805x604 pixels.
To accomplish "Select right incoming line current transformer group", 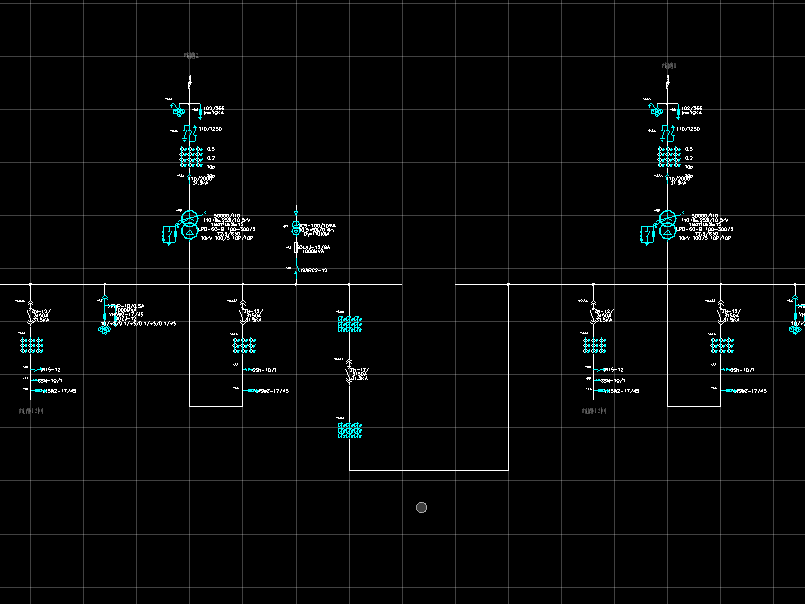I will [x=667, y=158].
